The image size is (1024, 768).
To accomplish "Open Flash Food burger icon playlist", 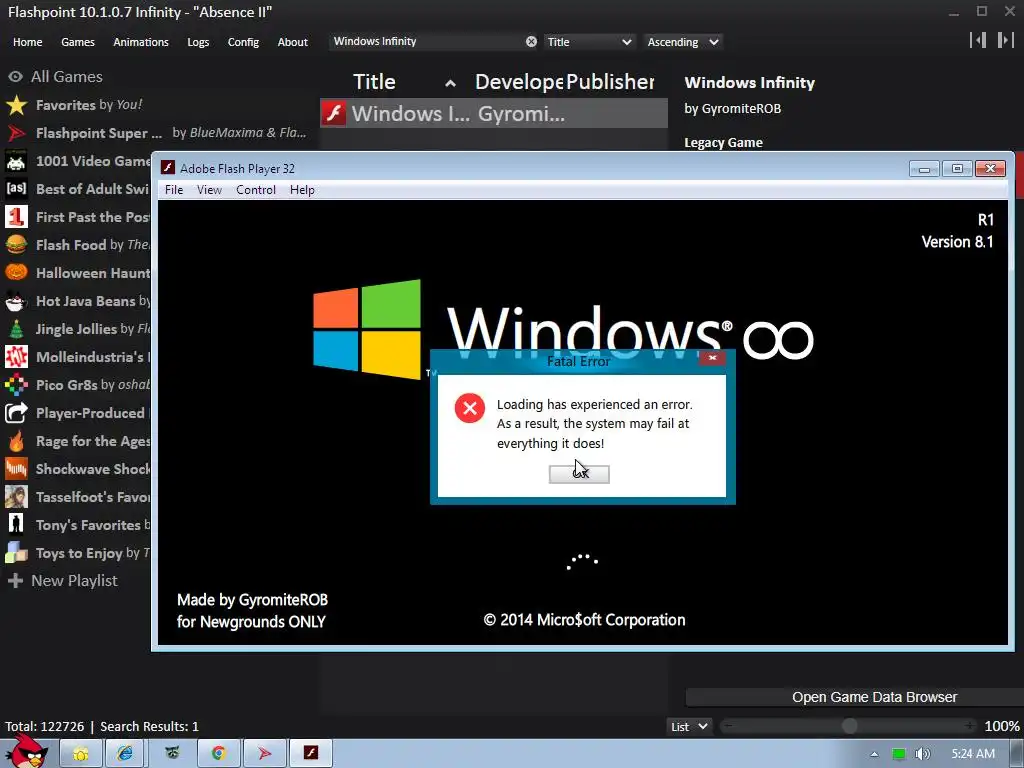I will tap(16, 245).
